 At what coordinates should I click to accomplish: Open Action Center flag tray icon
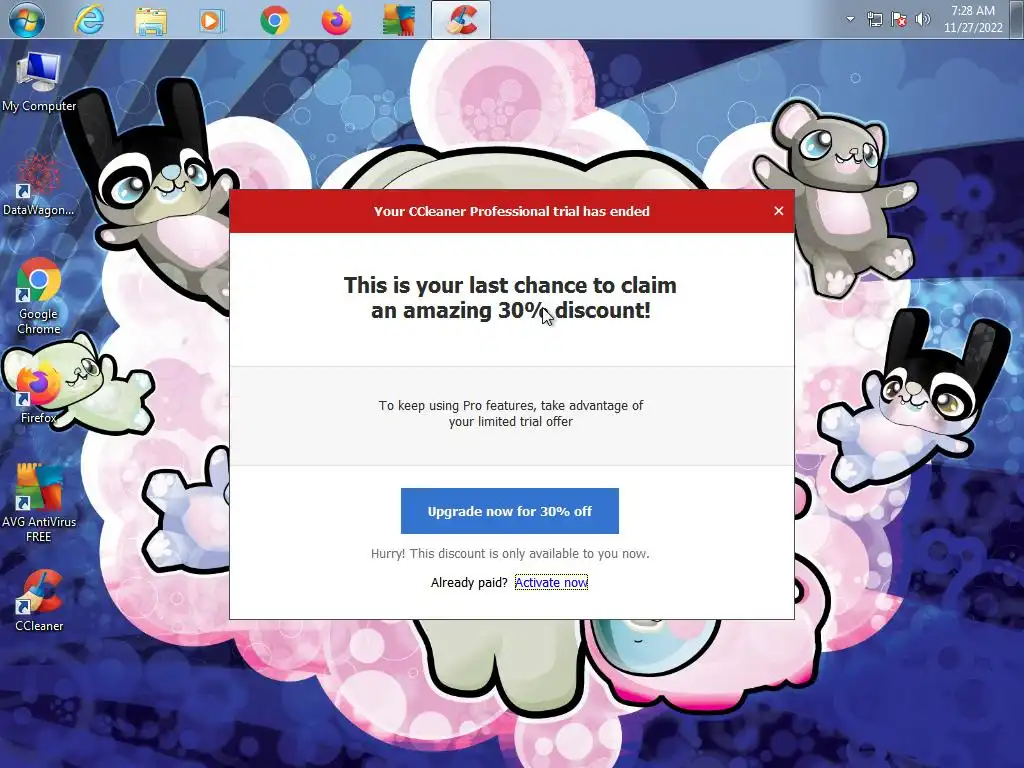pos(899,19)
